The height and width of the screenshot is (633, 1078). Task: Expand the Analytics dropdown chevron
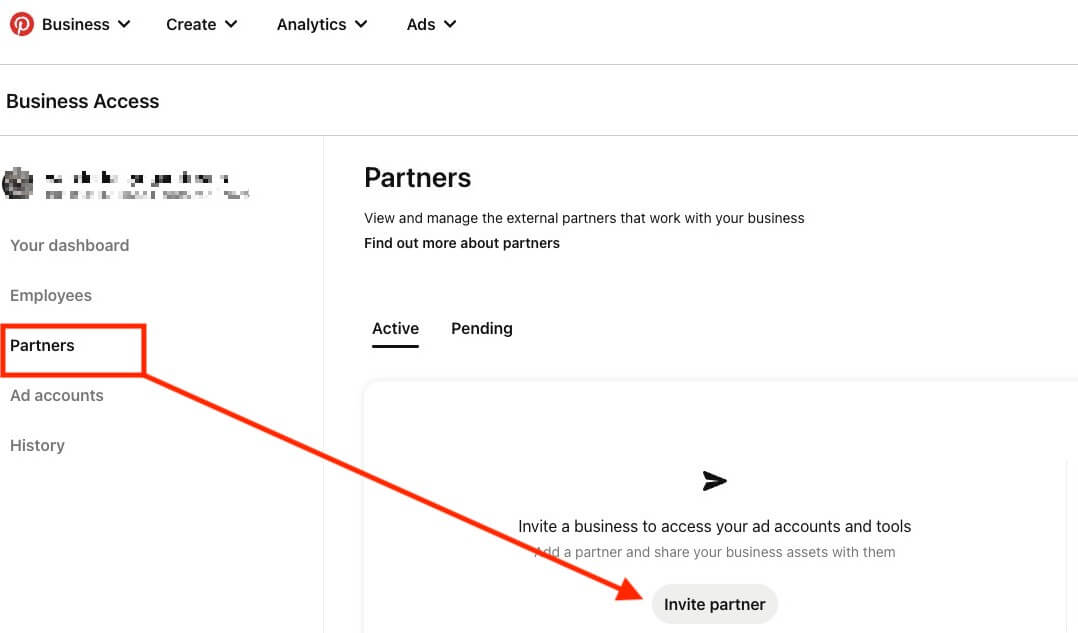pos(361,24)
